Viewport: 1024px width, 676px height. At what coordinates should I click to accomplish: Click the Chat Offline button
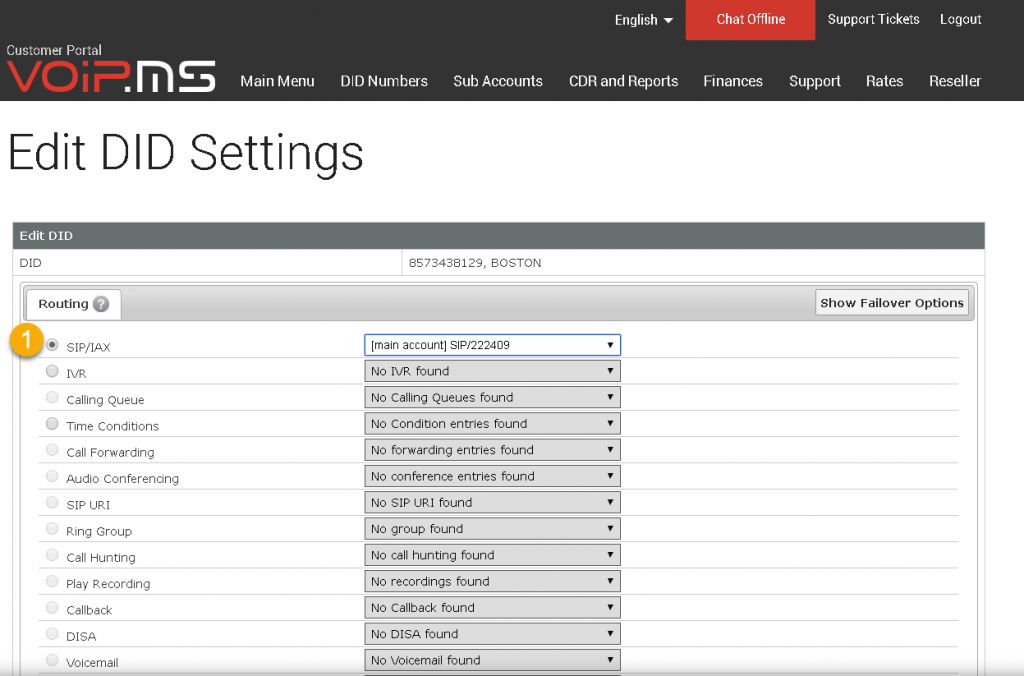750,19
